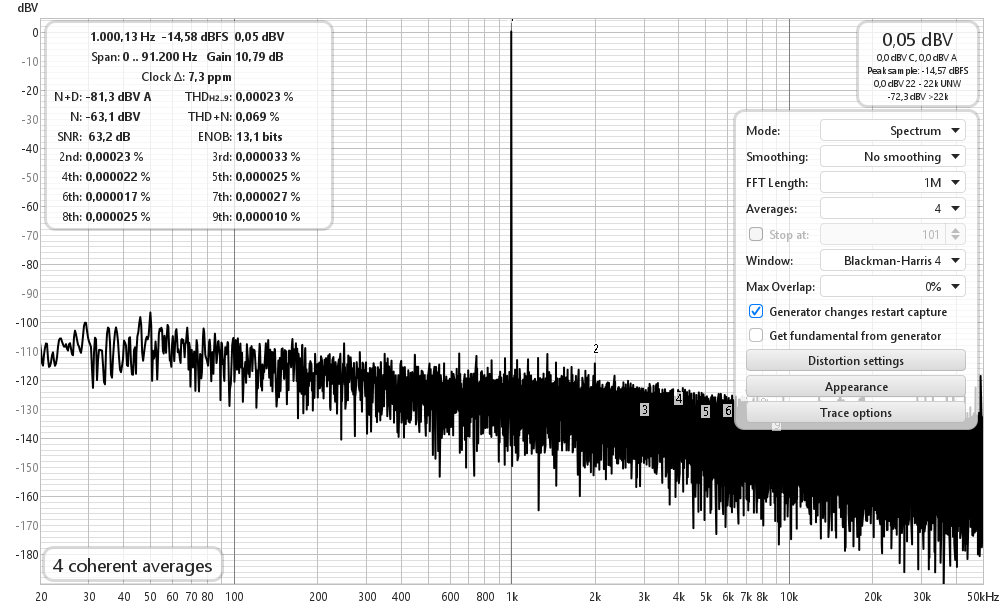Open Trace options
Screen dimensions: 1003x609
click(x=855, y=413)
